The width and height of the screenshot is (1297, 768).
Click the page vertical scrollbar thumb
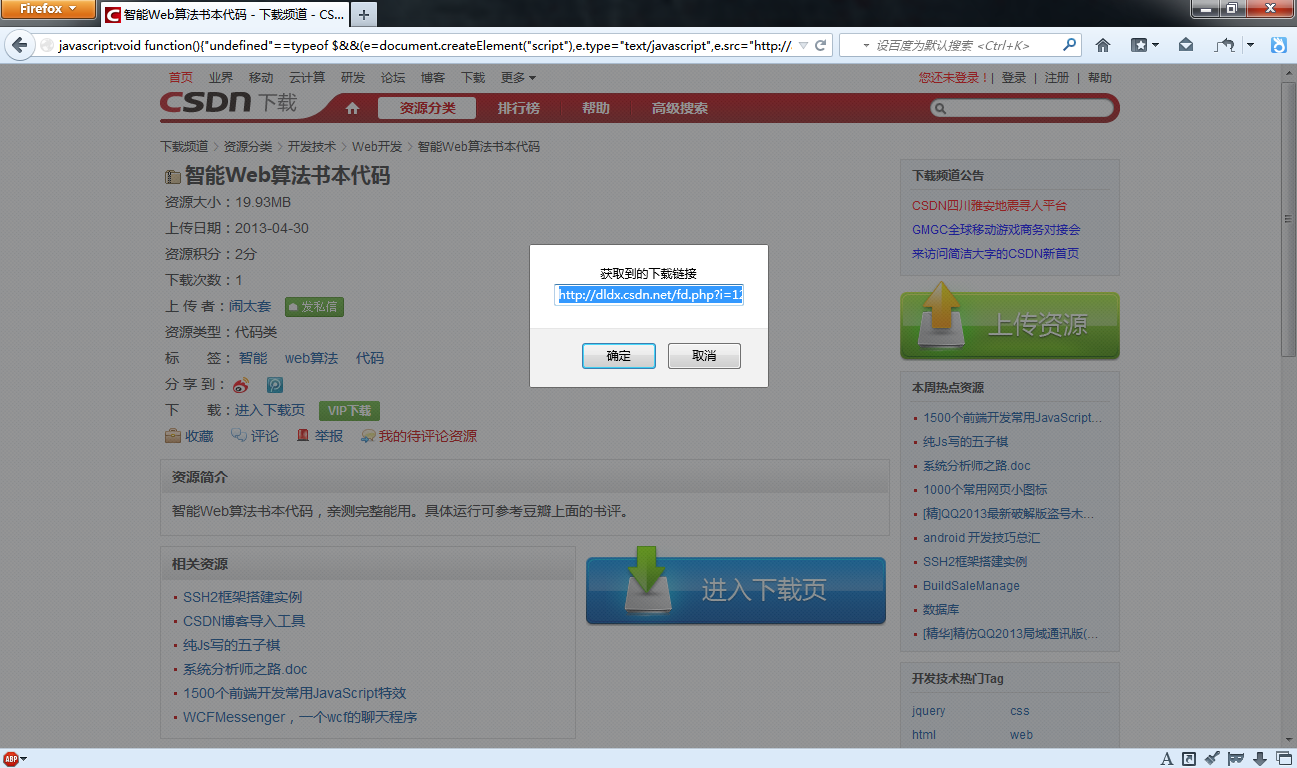tap(1288, 219)
